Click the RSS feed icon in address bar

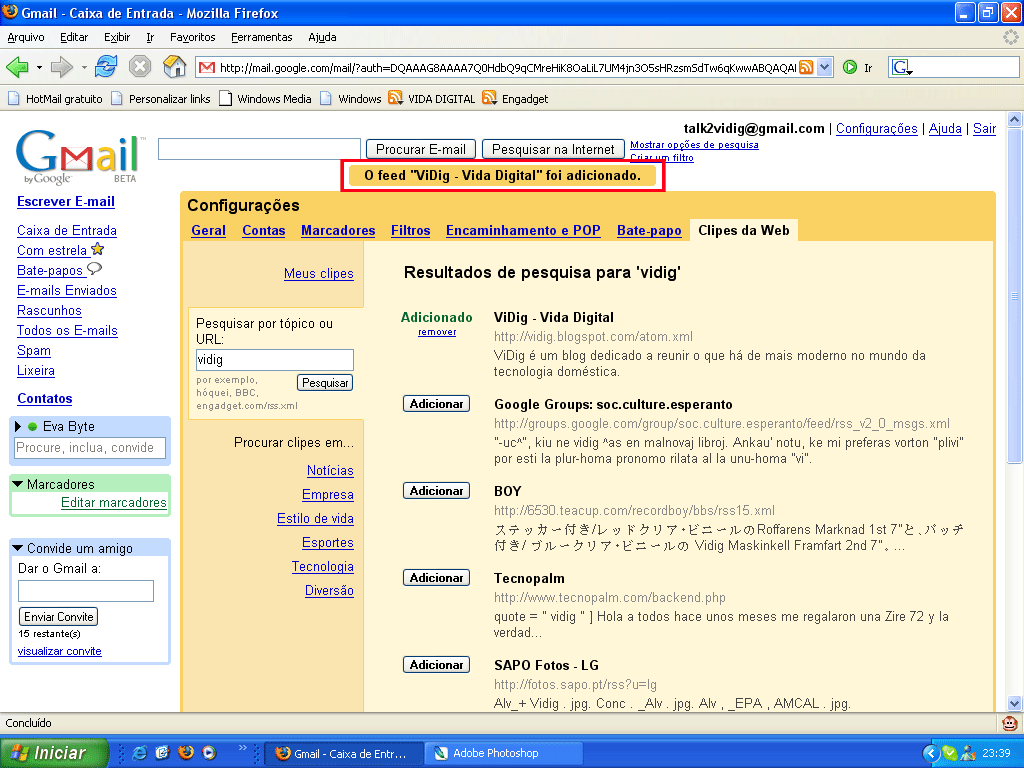(x=807, y=67)
